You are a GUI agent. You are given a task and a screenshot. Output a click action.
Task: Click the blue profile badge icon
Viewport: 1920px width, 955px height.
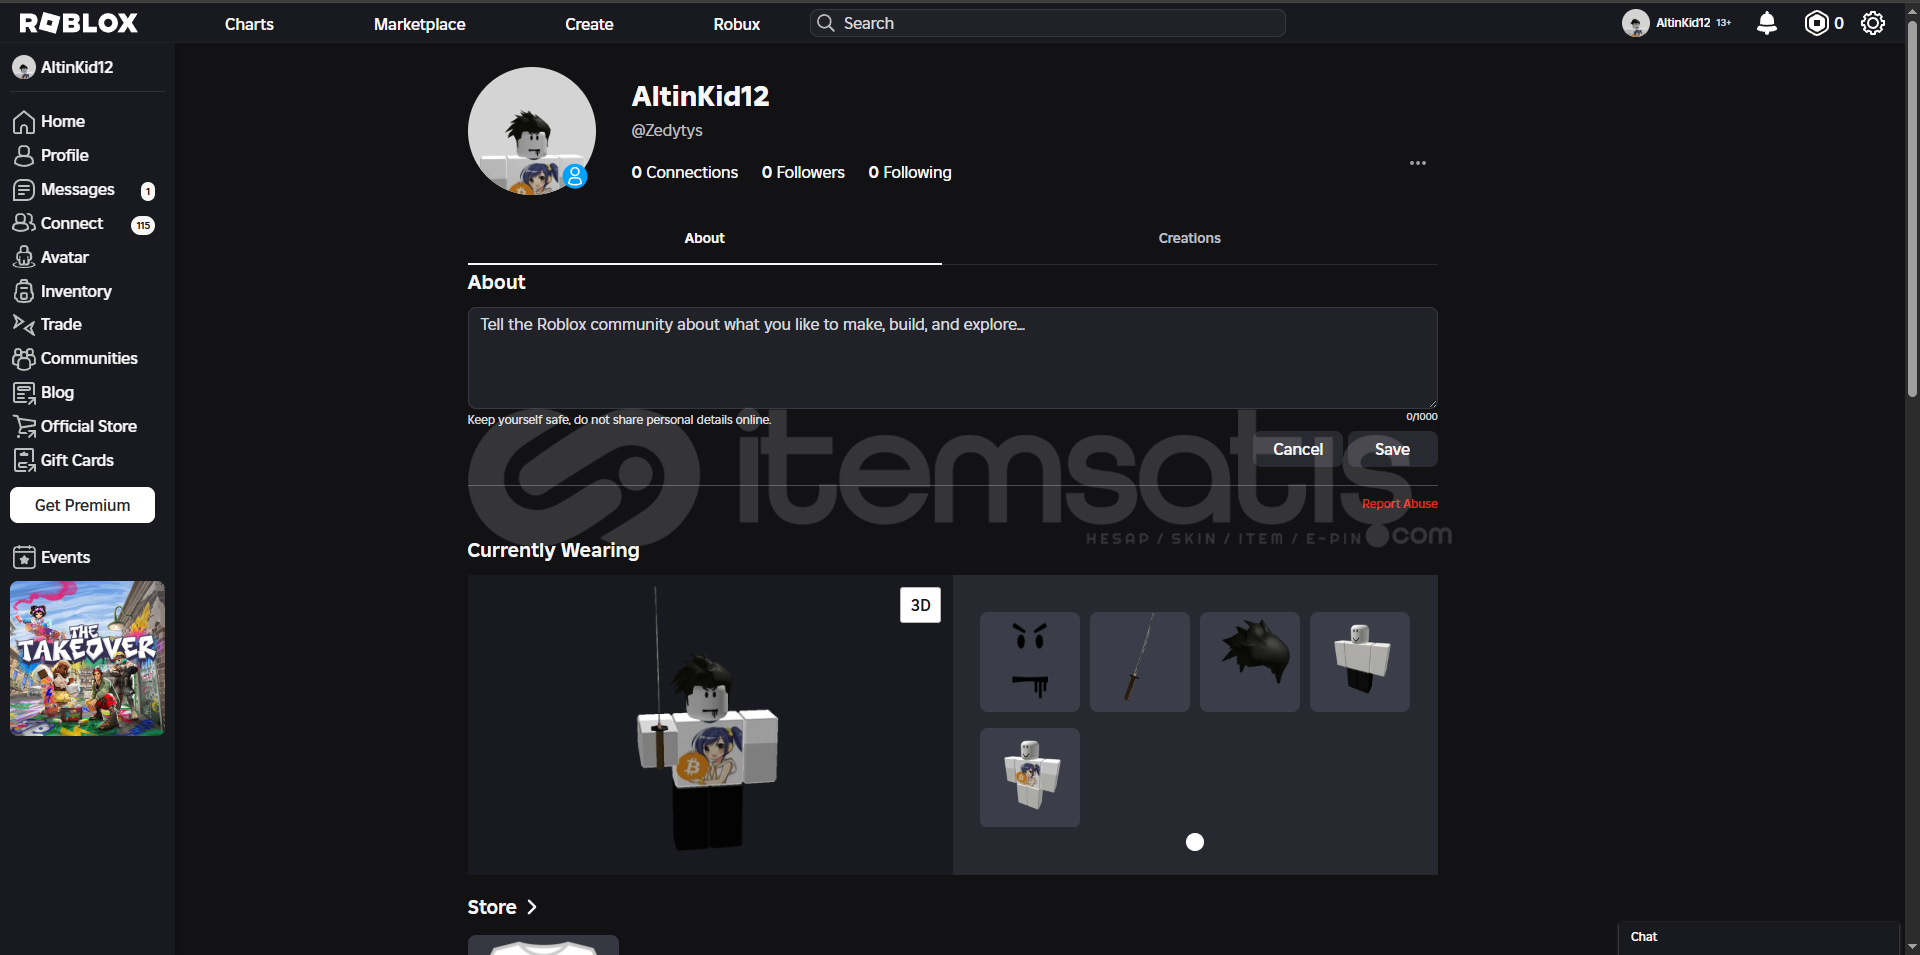[x=575, y=176]
